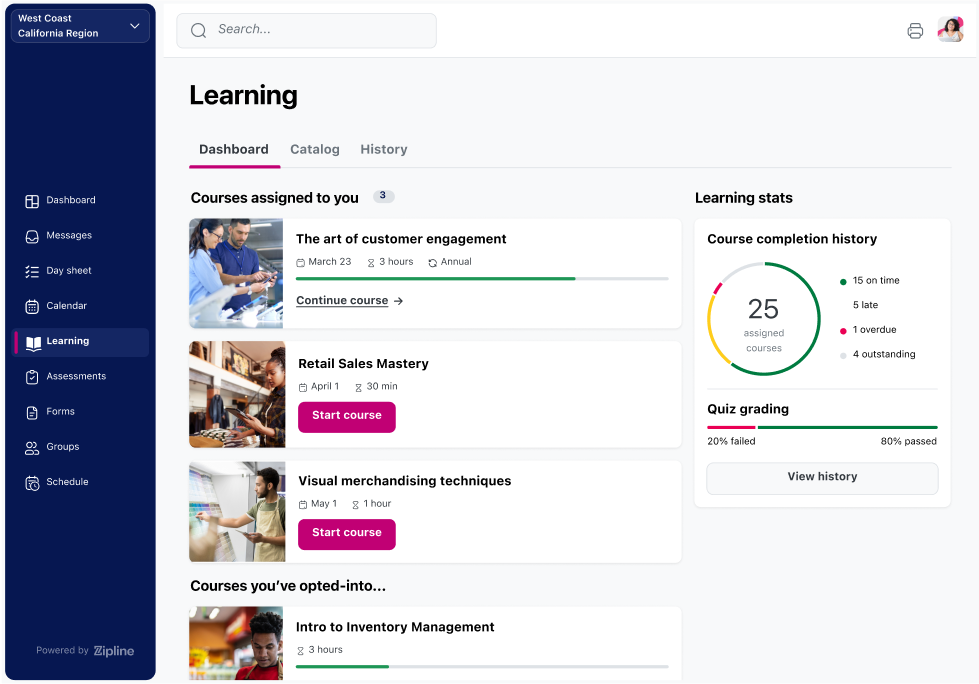
Task: Click the View history button
Action: tap(822, 477)
